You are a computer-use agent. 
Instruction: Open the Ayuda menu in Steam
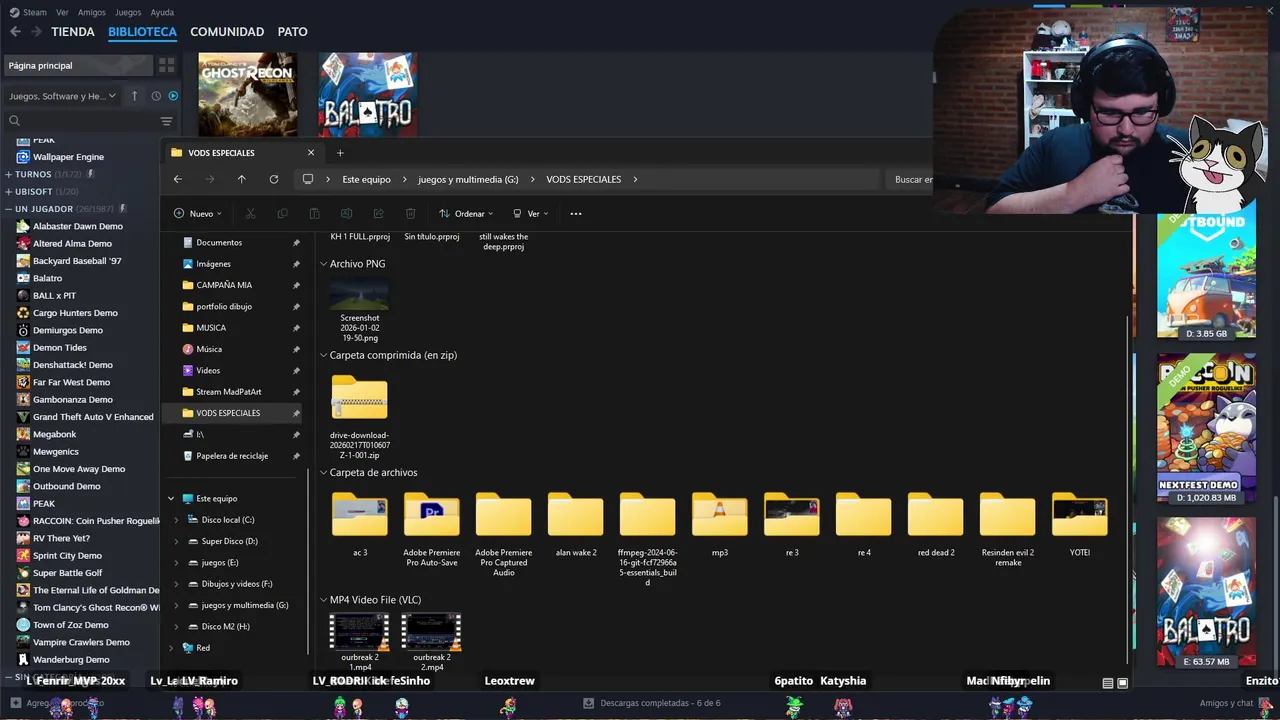162,12
